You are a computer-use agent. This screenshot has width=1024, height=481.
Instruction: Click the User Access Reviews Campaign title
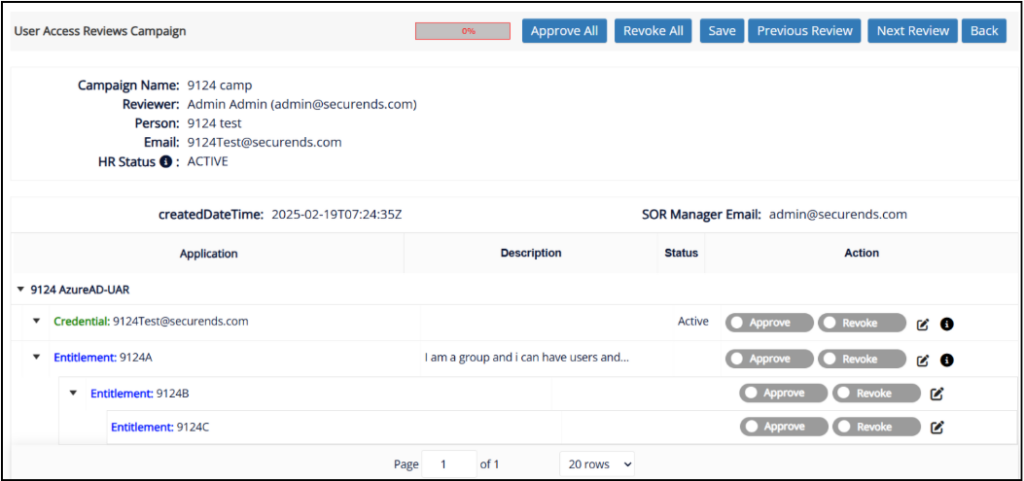click(100, 31)
